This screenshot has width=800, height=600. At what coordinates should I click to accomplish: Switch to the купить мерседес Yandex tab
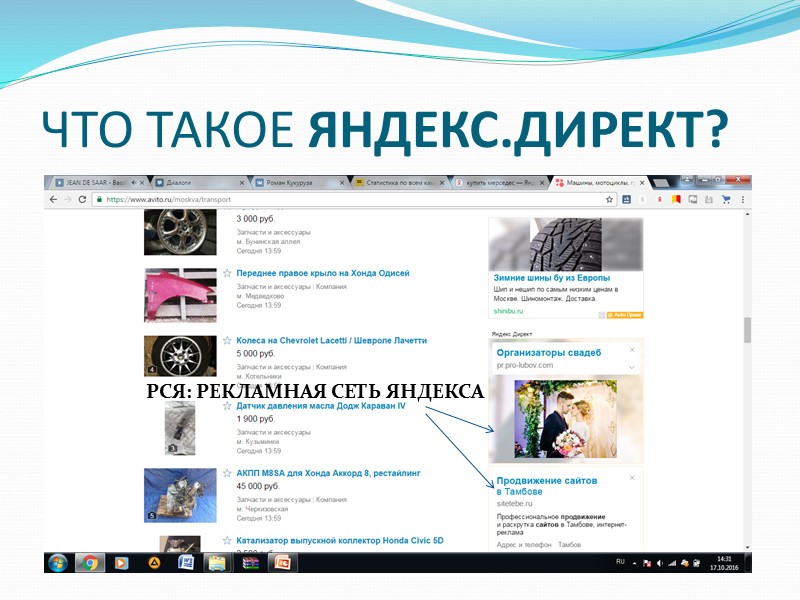[499, 182]
